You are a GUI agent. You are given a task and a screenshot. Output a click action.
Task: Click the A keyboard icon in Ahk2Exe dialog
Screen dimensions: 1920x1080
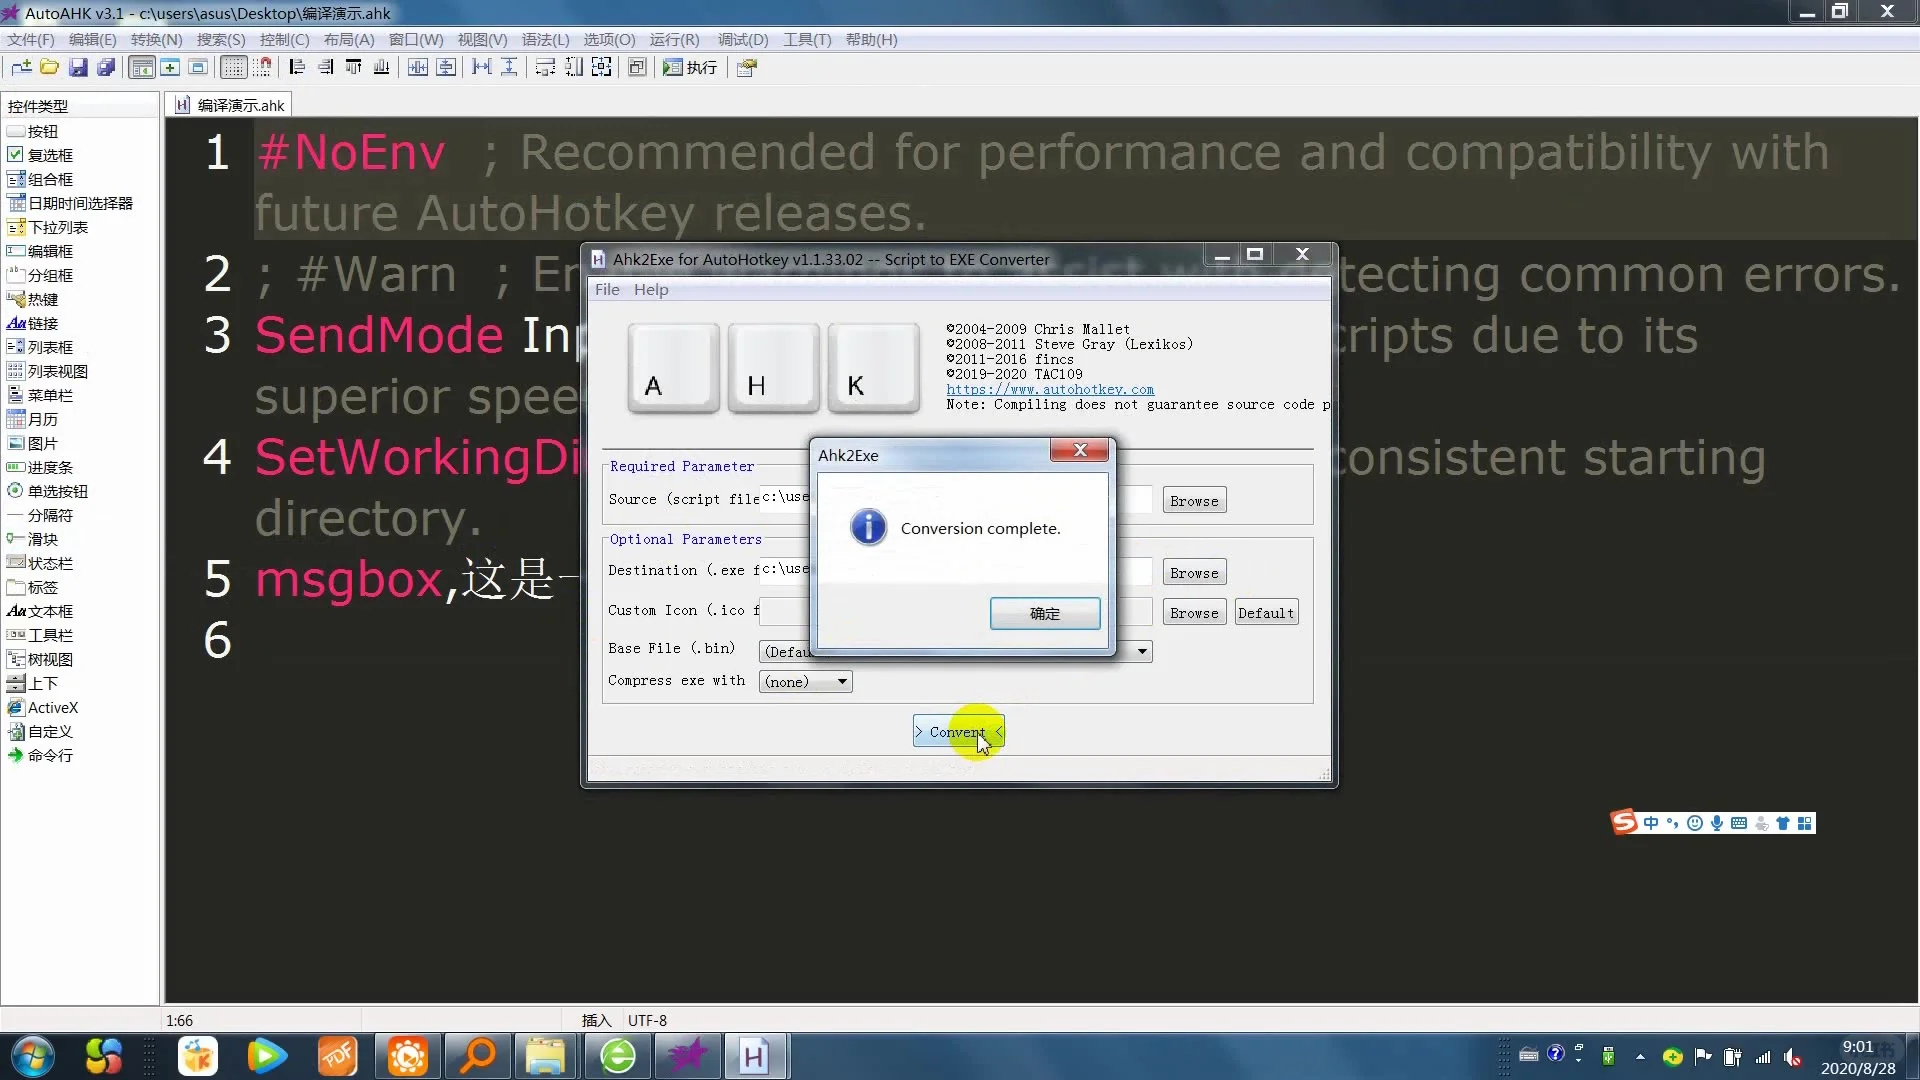[x=672, y=368]
